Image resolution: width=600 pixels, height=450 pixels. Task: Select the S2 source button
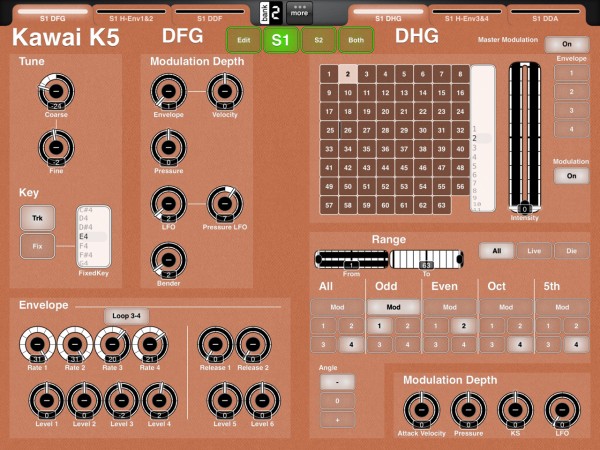[318, 40]
